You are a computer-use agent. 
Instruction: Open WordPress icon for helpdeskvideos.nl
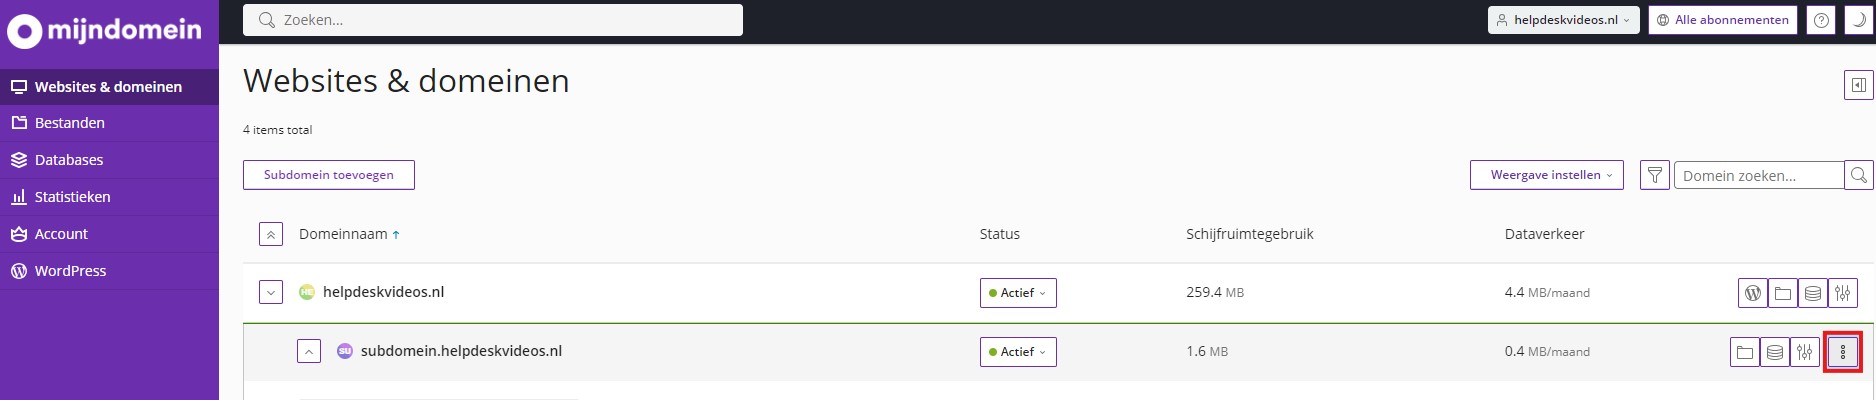tap(1752, 293)
